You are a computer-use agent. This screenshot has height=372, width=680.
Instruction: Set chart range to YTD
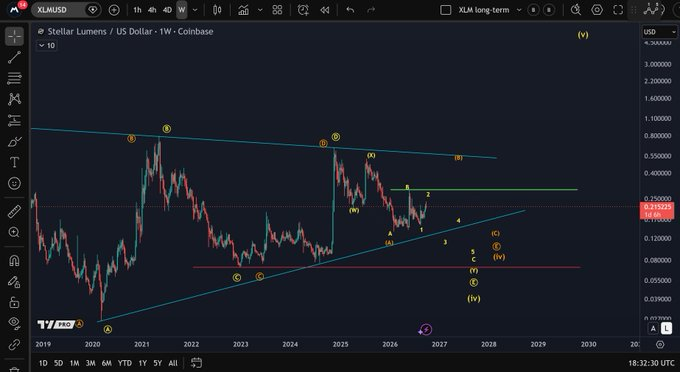click(125, 363)
